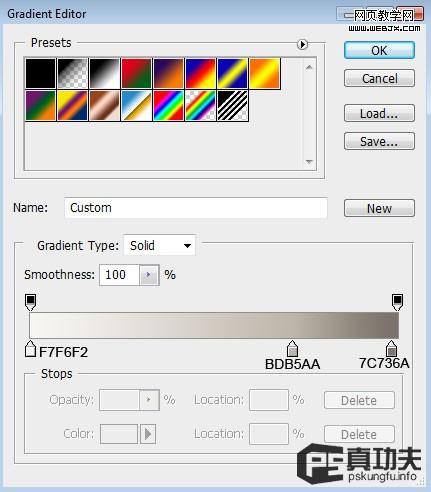This screenshot has width=431, height=492.
Task: Select the 7C736A color stop
Action: [x=391, y=349]
